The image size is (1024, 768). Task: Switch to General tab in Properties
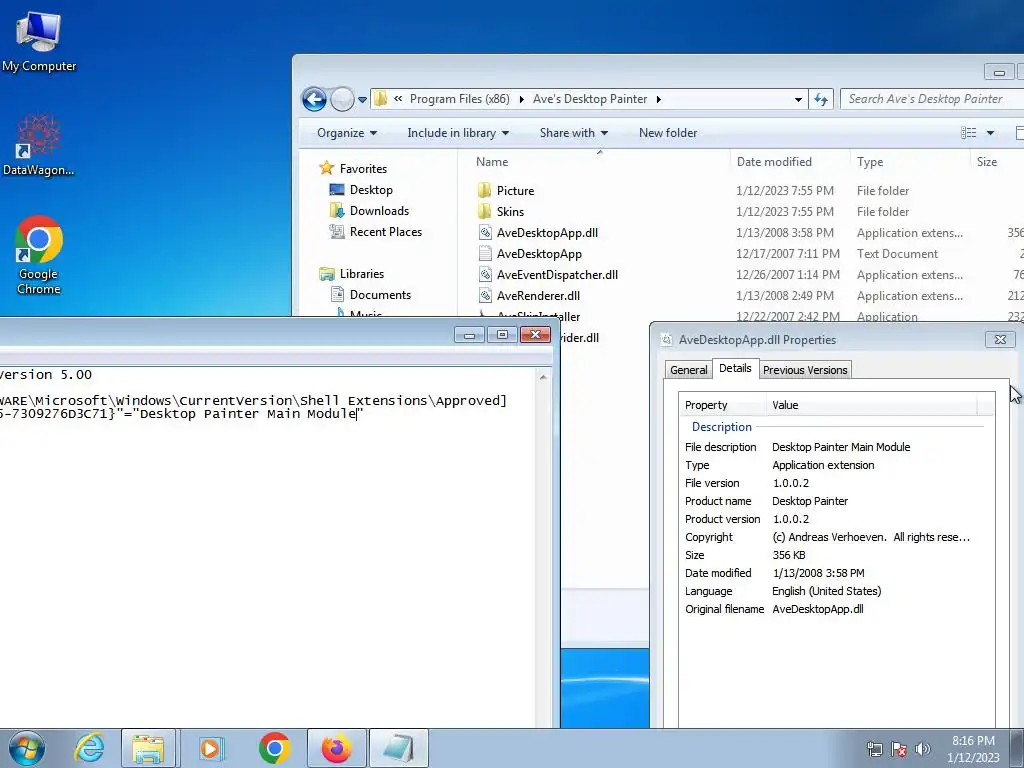[x=688, y=370]
